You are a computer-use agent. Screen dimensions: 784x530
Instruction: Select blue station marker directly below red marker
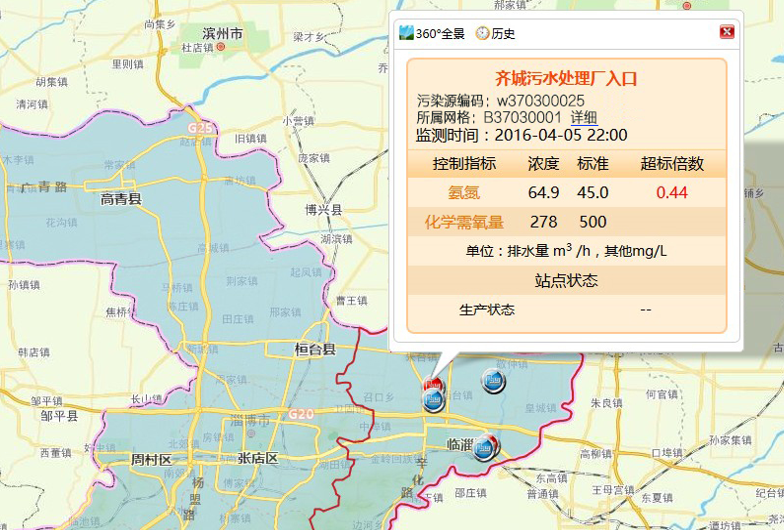coord(434,400)
